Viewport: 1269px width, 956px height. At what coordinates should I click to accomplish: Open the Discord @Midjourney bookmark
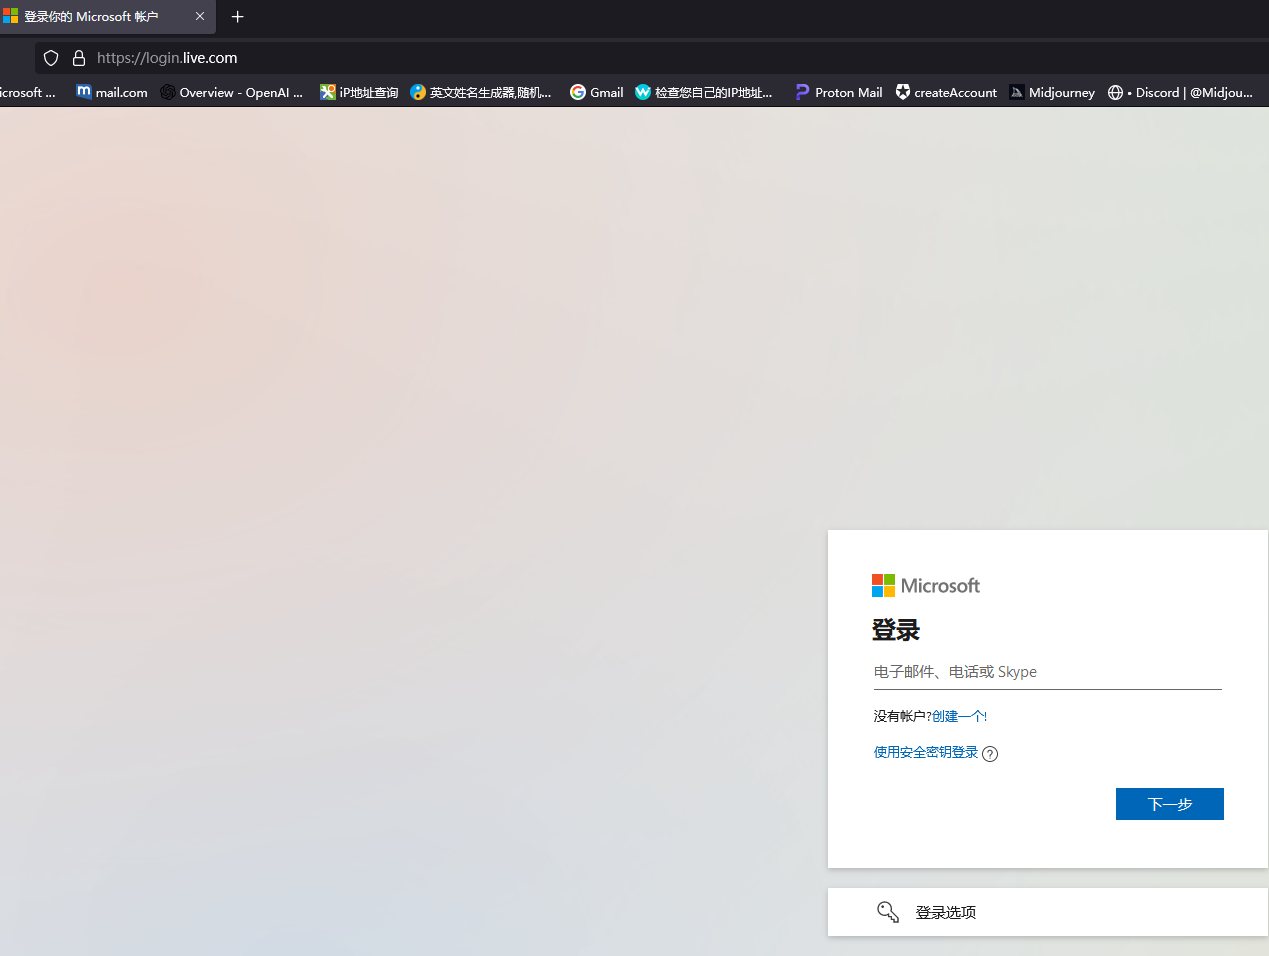[x=1181, y=92]
